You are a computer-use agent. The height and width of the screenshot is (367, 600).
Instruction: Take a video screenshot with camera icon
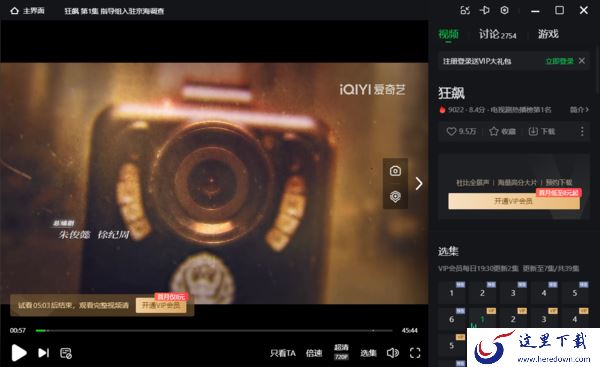point(395,171)
